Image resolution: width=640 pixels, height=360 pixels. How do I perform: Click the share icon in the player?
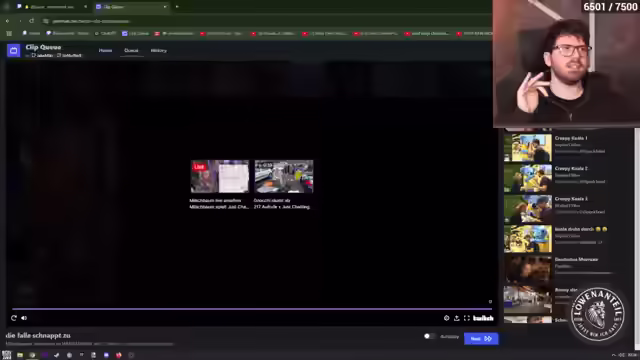457,318
